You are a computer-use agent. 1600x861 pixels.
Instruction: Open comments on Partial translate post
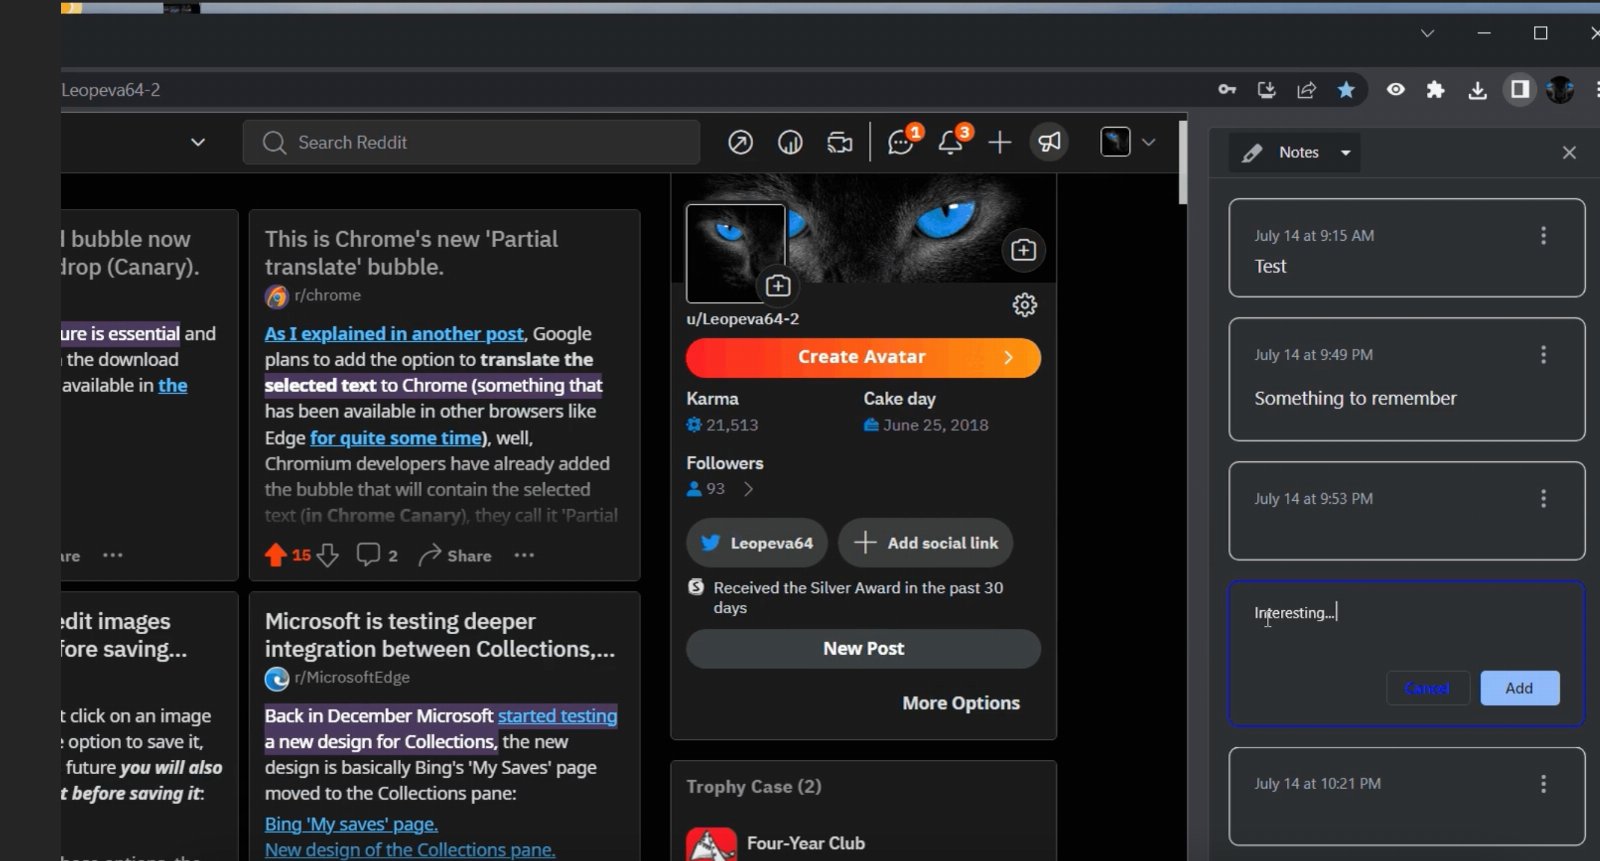coord(377,555)
